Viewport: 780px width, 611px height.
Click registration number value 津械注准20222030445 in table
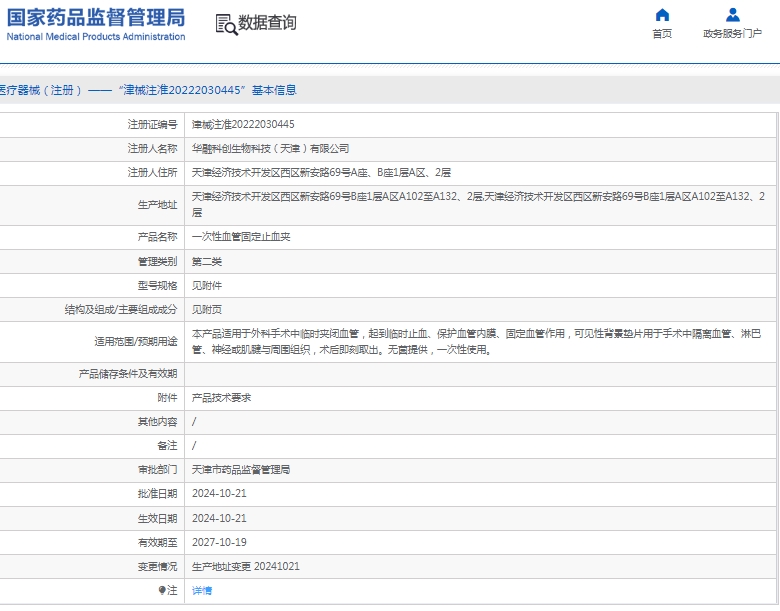pyautogui.click(x=243, y=124)
